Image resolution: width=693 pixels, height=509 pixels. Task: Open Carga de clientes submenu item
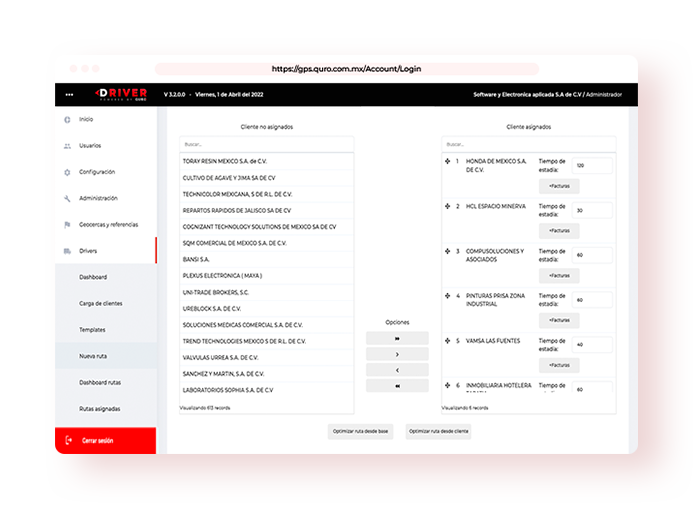[x=106, y=304]
